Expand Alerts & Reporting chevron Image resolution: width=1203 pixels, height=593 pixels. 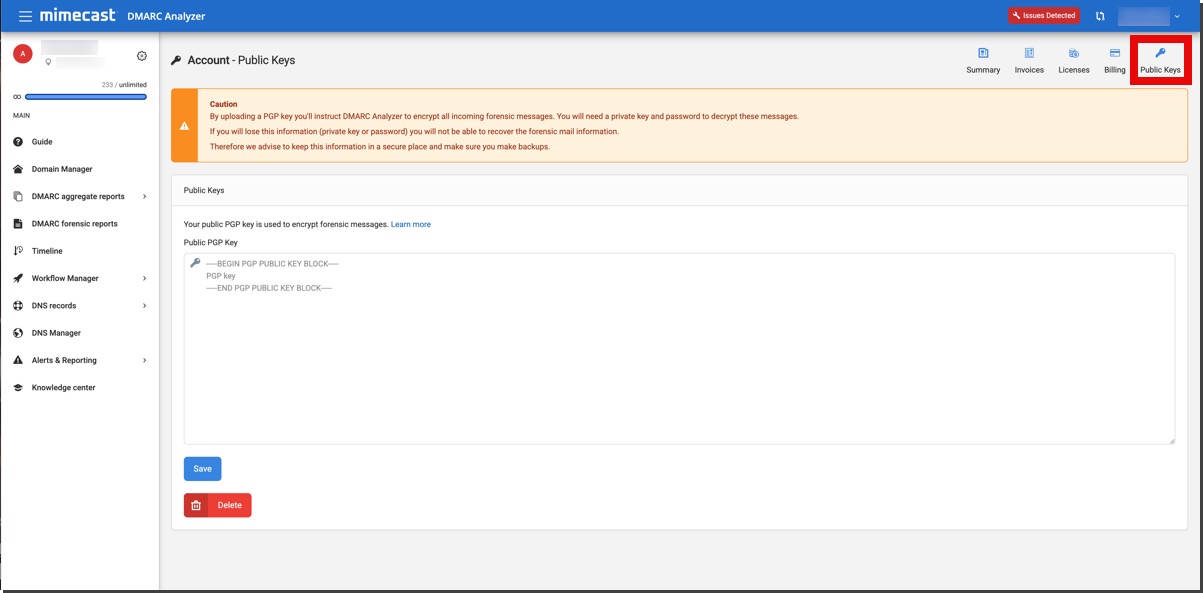[145, 360]
